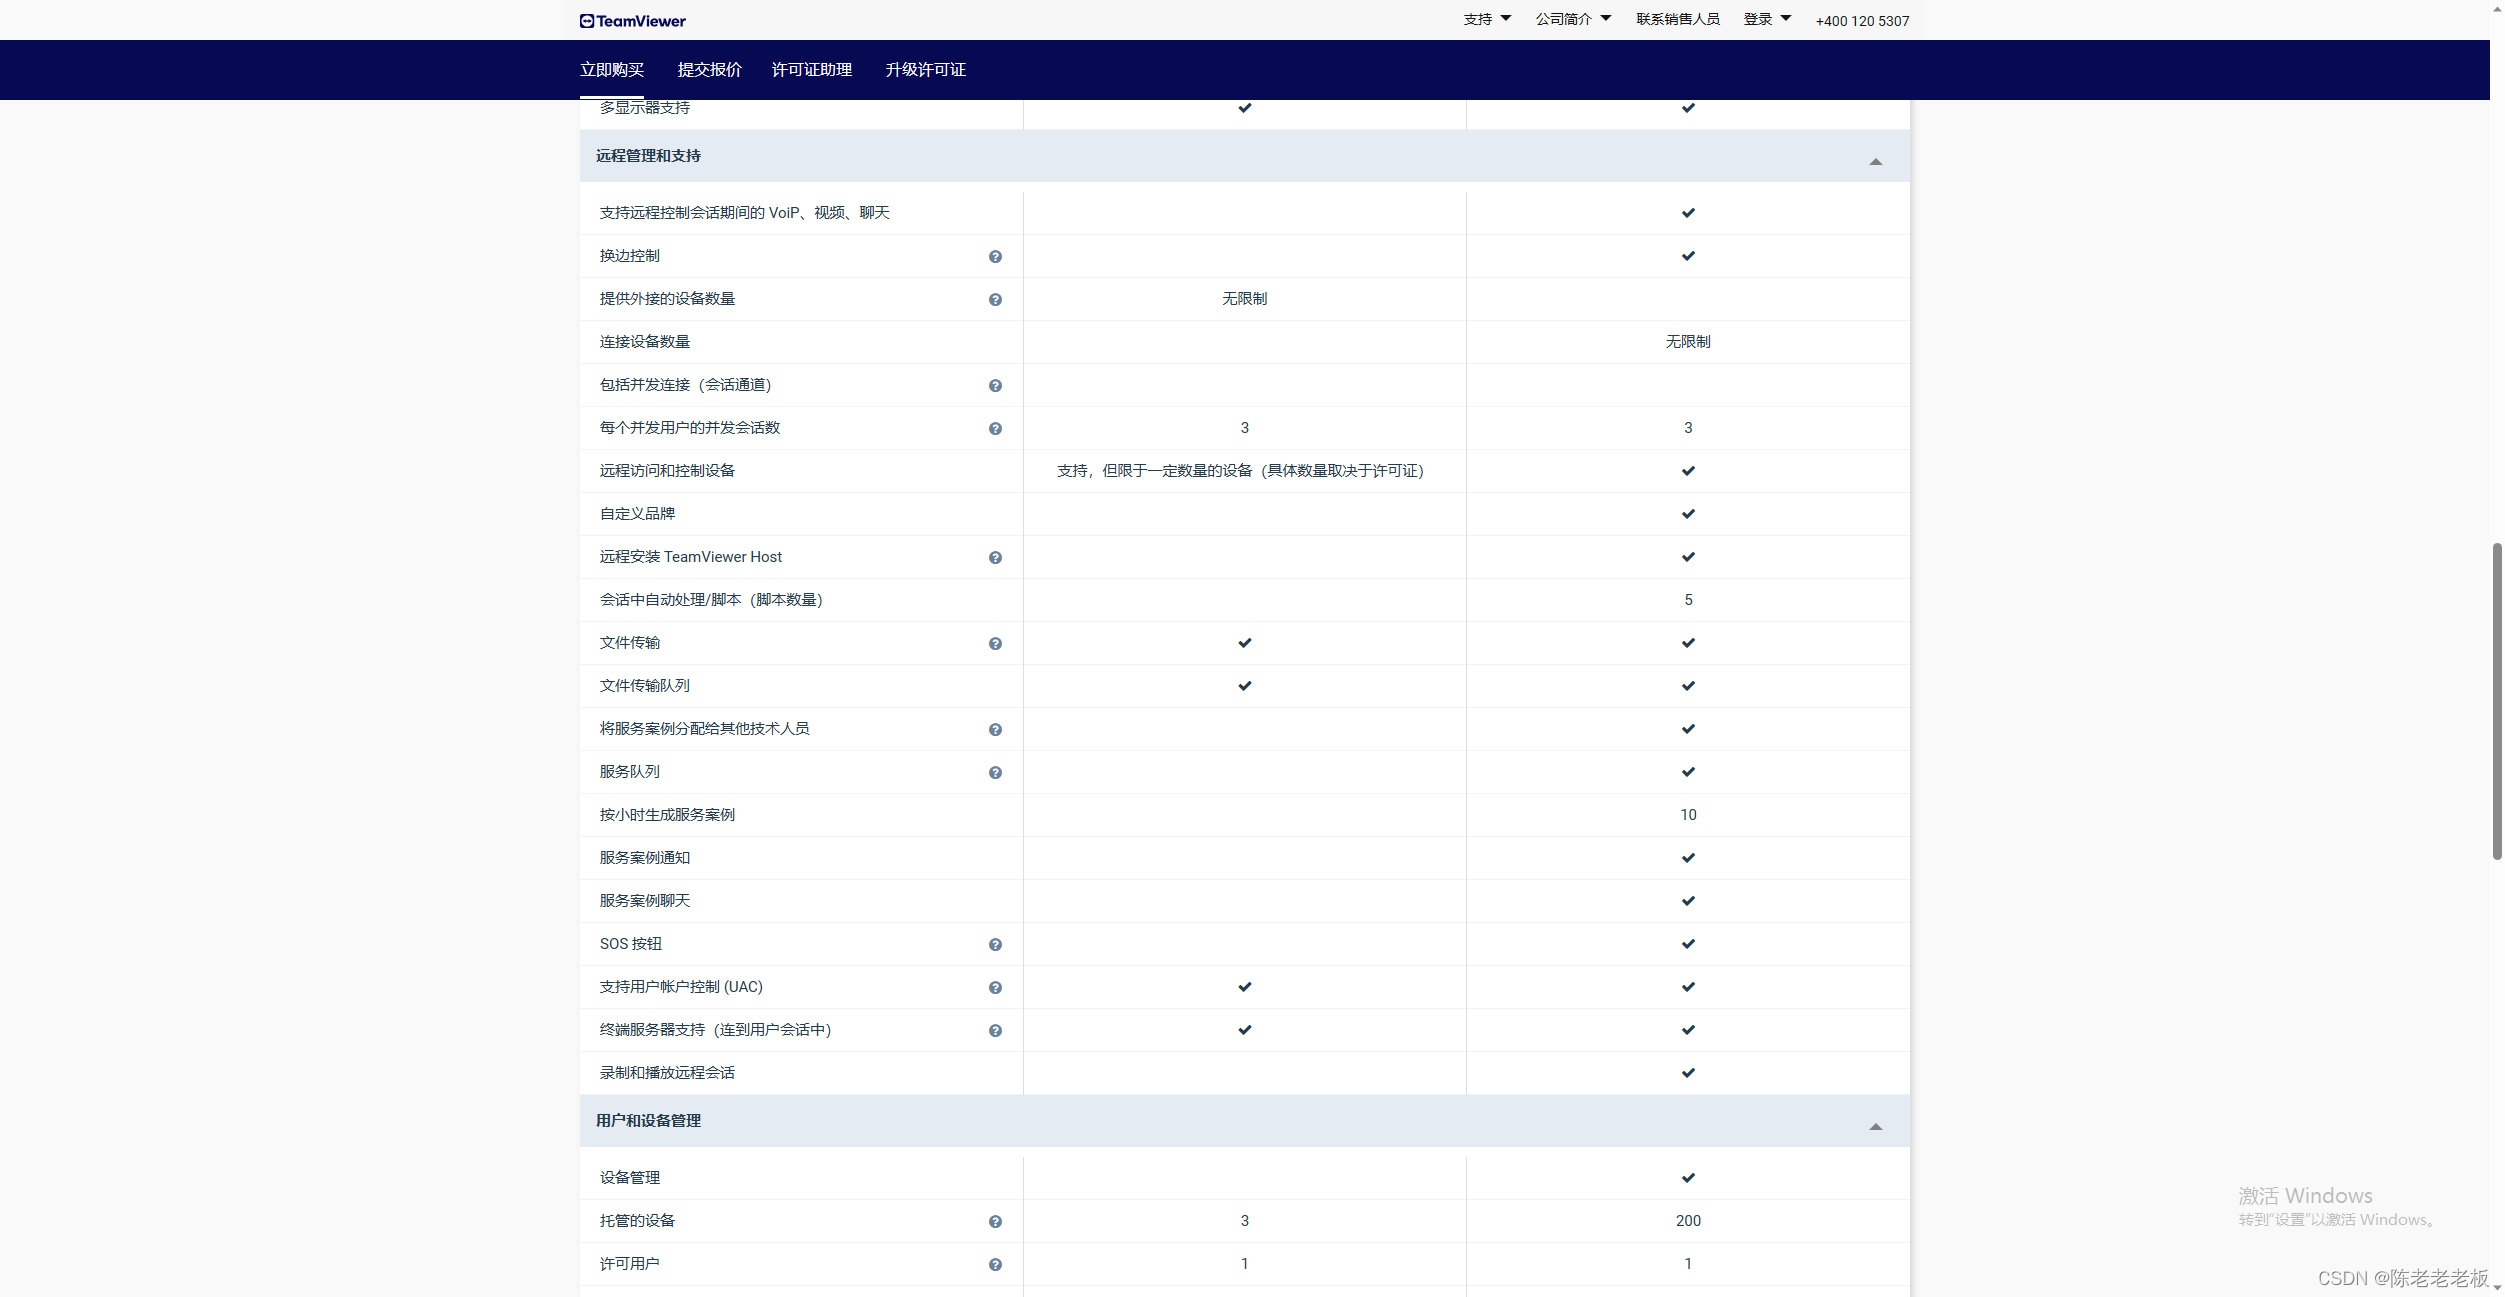Screen dimensions: 2505x1297
Task: Click value 200 in 托管的设备 row
Action: (x=1688, y=1221)
